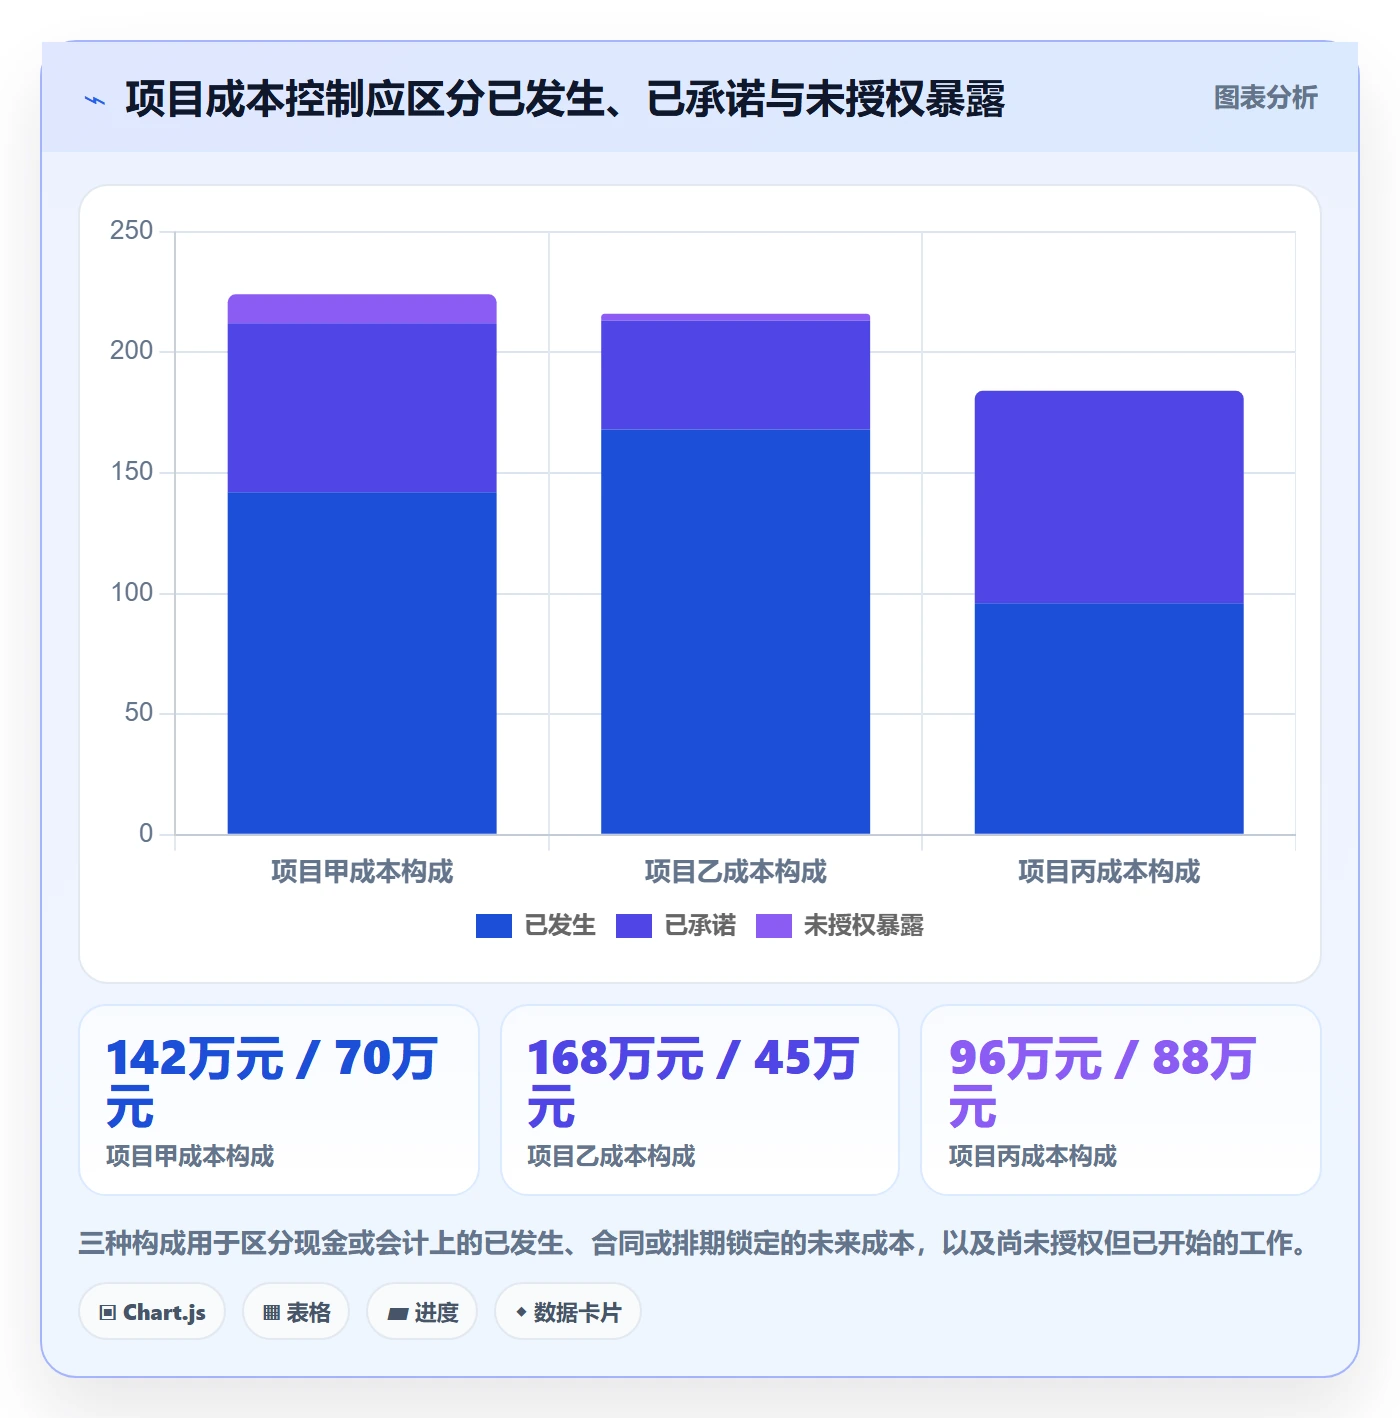Select the Chart.js tag

(152, 1312)
